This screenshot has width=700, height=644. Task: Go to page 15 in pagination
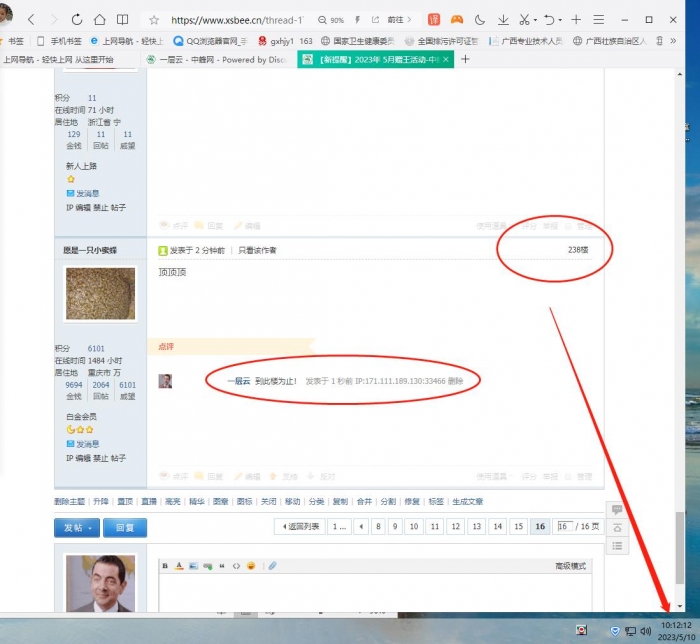(518, 526)
